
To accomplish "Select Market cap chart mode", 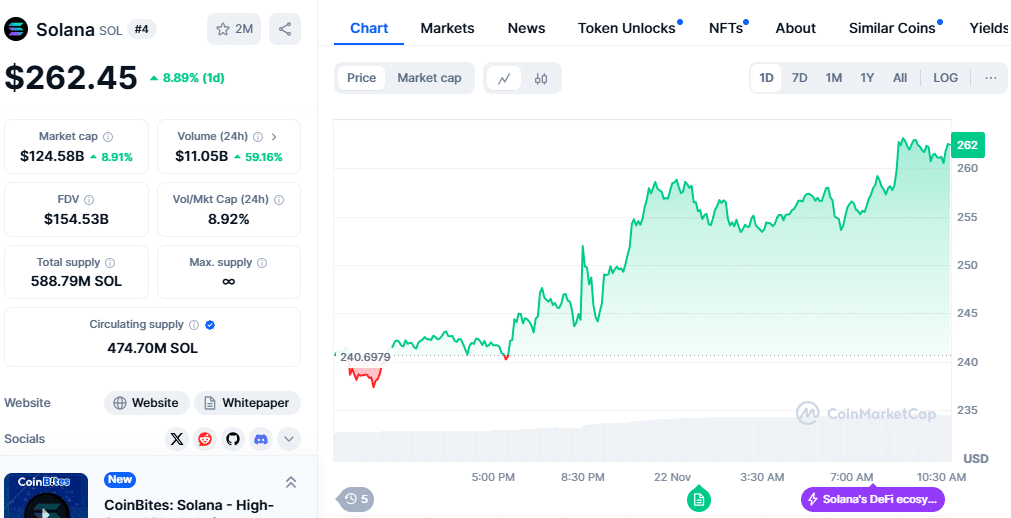I will (429, 78).
